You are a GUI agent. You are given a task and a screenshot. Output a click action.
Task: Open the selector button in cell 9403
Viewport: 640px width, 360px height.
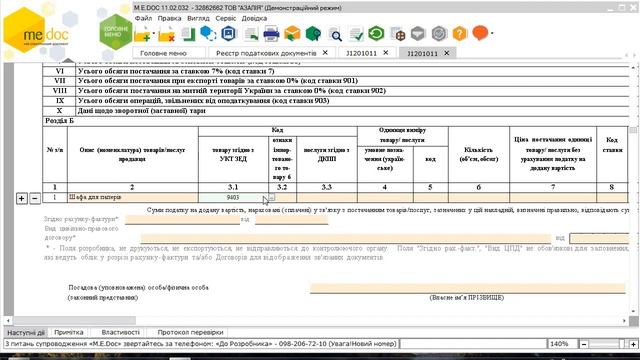point(271,198)
